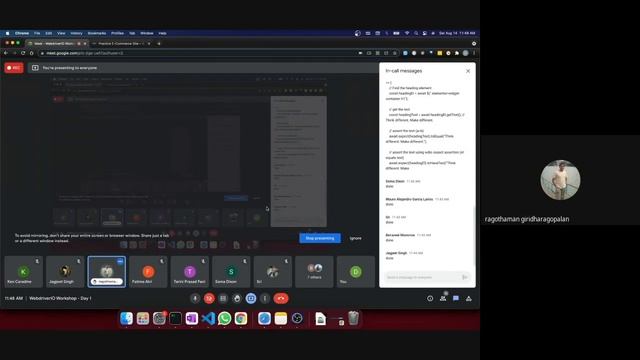Click the red REC recording indicator

14,68
